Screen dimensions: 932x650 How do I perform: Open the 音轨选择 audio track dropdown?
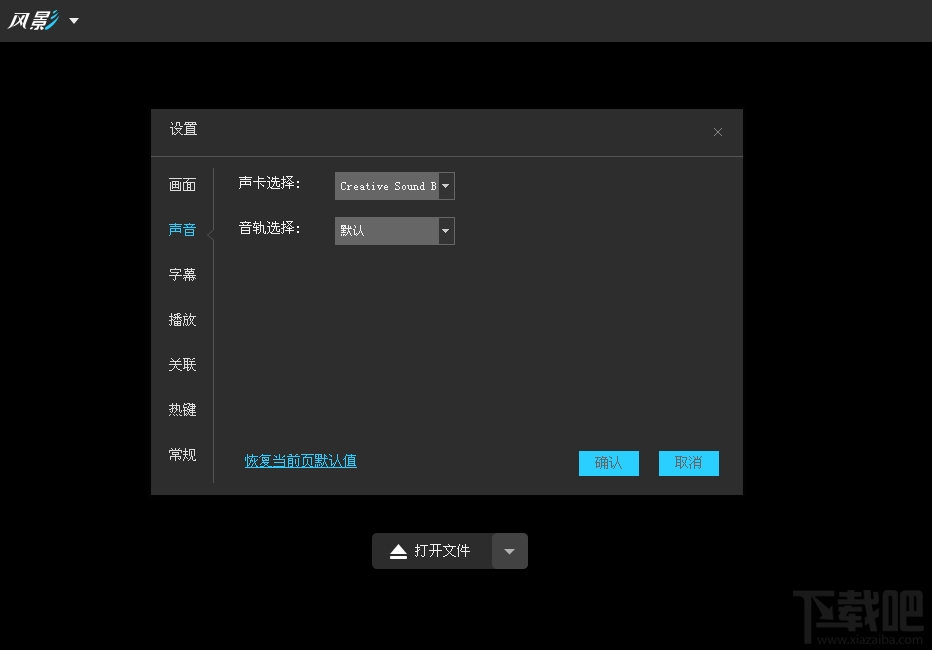[445, 230]
